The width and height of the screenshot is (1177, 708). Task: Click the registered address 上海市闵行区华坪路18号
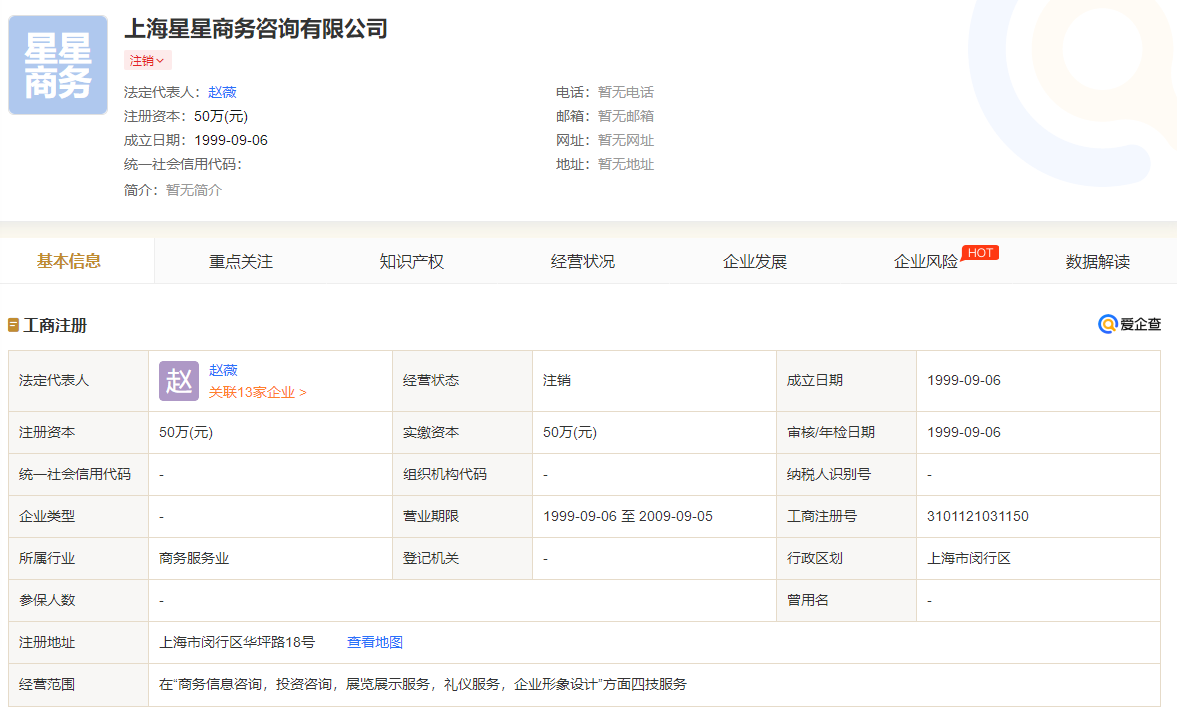click(x=238, y=641)
